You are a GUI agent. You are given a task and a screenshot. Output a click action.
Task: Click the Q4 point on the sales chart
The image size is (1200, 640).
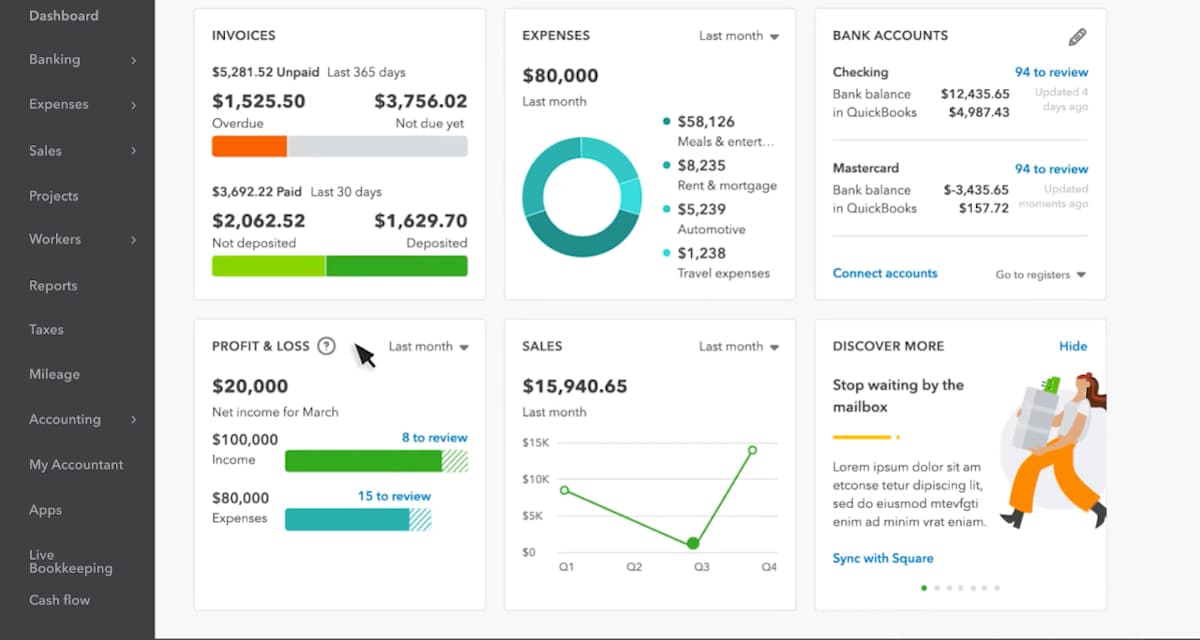tap(753, 451)
